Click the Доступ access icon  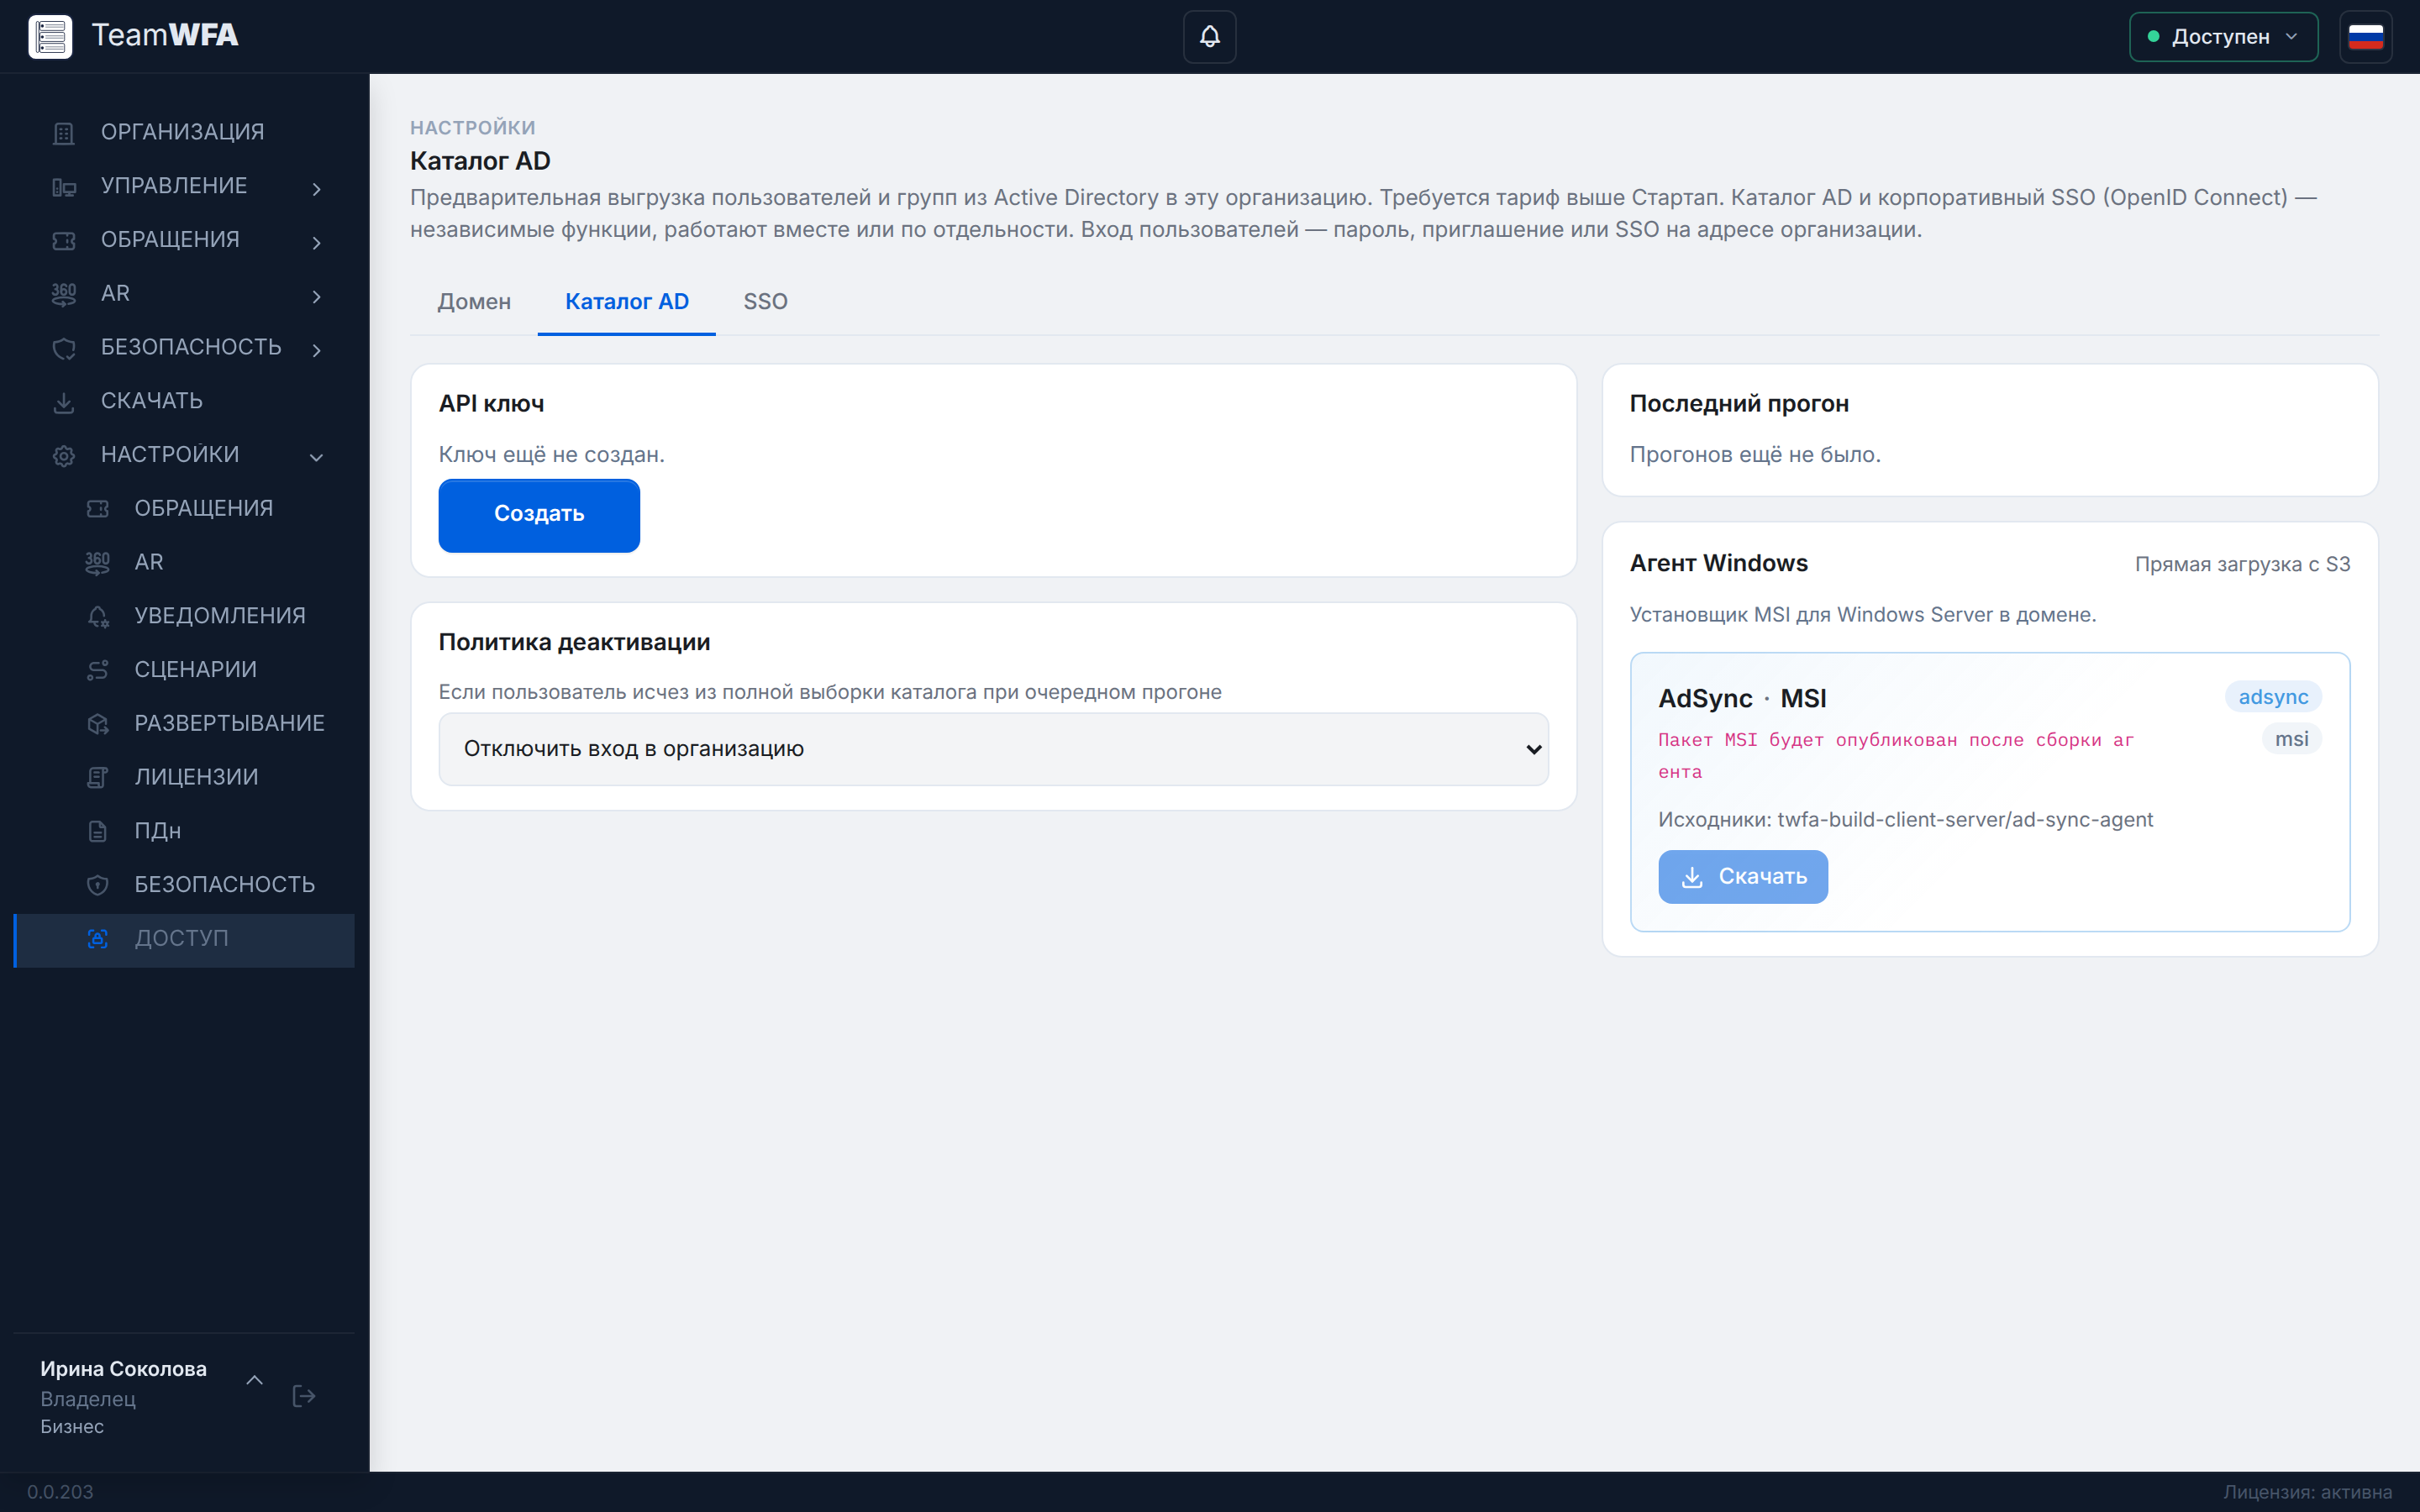coord(98,939)
